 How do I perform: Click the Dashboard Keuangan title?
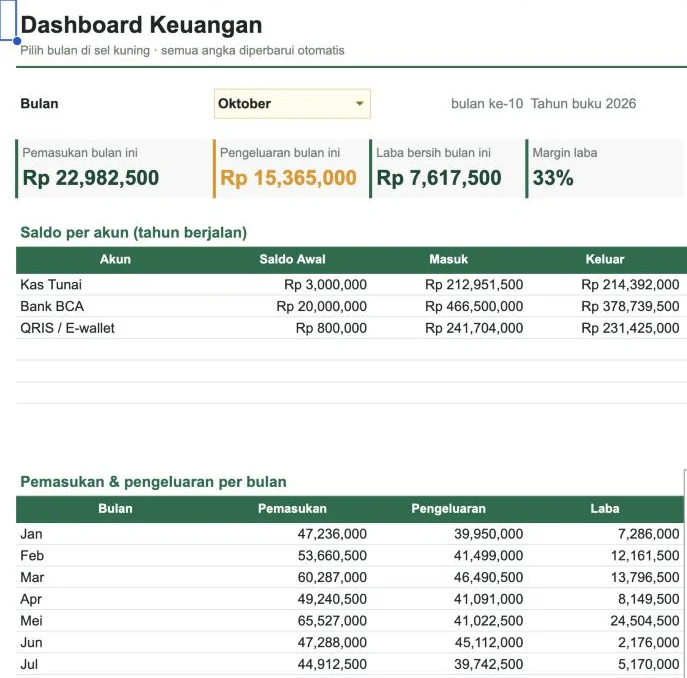point(141,25)
